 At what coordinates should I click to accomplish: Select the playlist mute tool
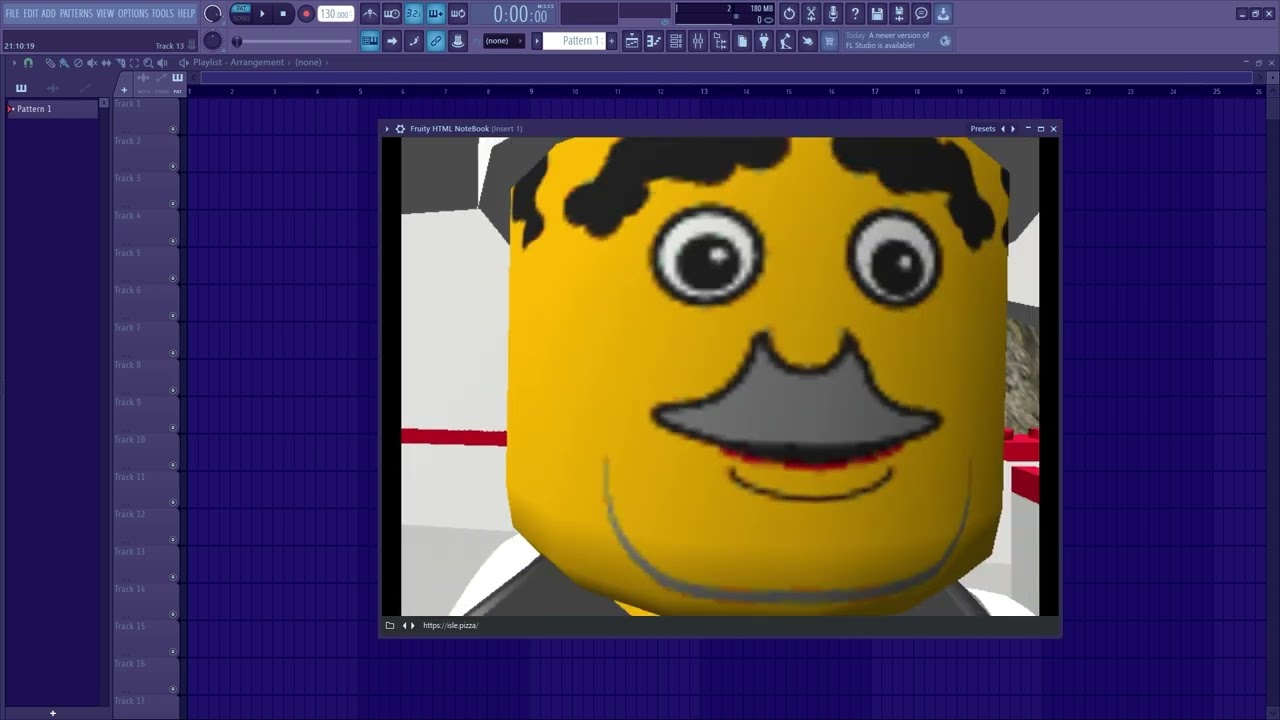(x=92, y=63)
